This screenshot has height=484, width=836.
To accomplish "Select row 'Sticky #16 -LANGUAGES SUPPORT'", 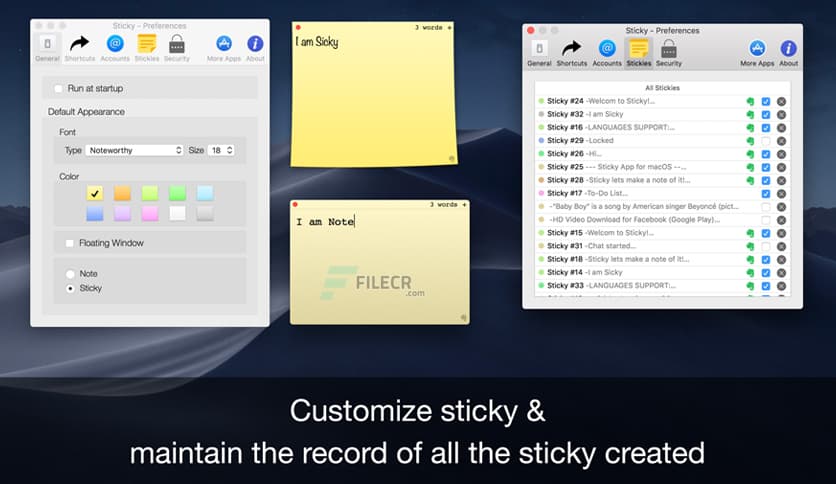I will pyautogui.click(x=662, y=127).
